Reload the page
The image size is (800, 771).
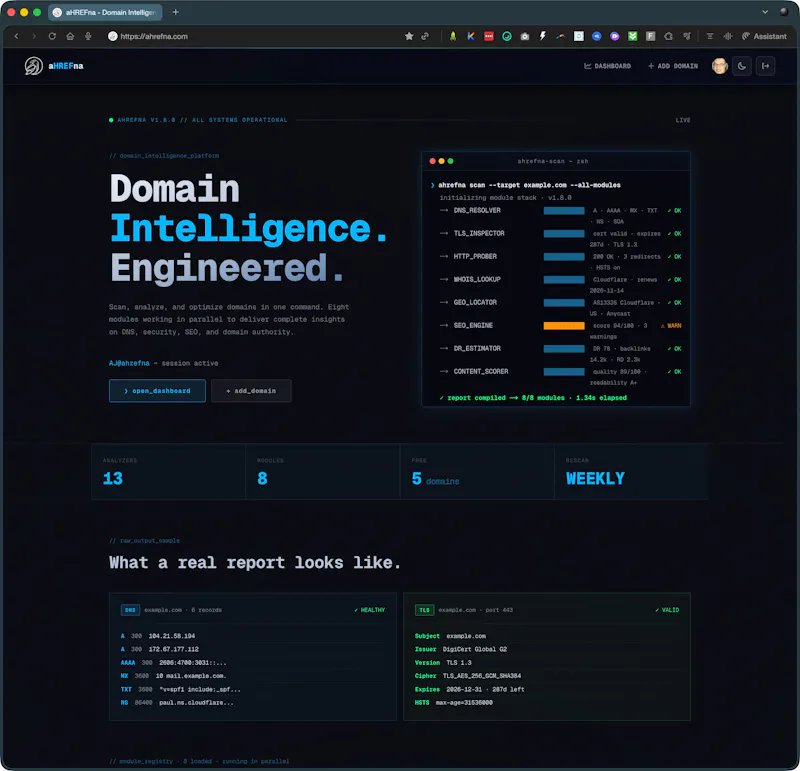(x=52, y=36)
